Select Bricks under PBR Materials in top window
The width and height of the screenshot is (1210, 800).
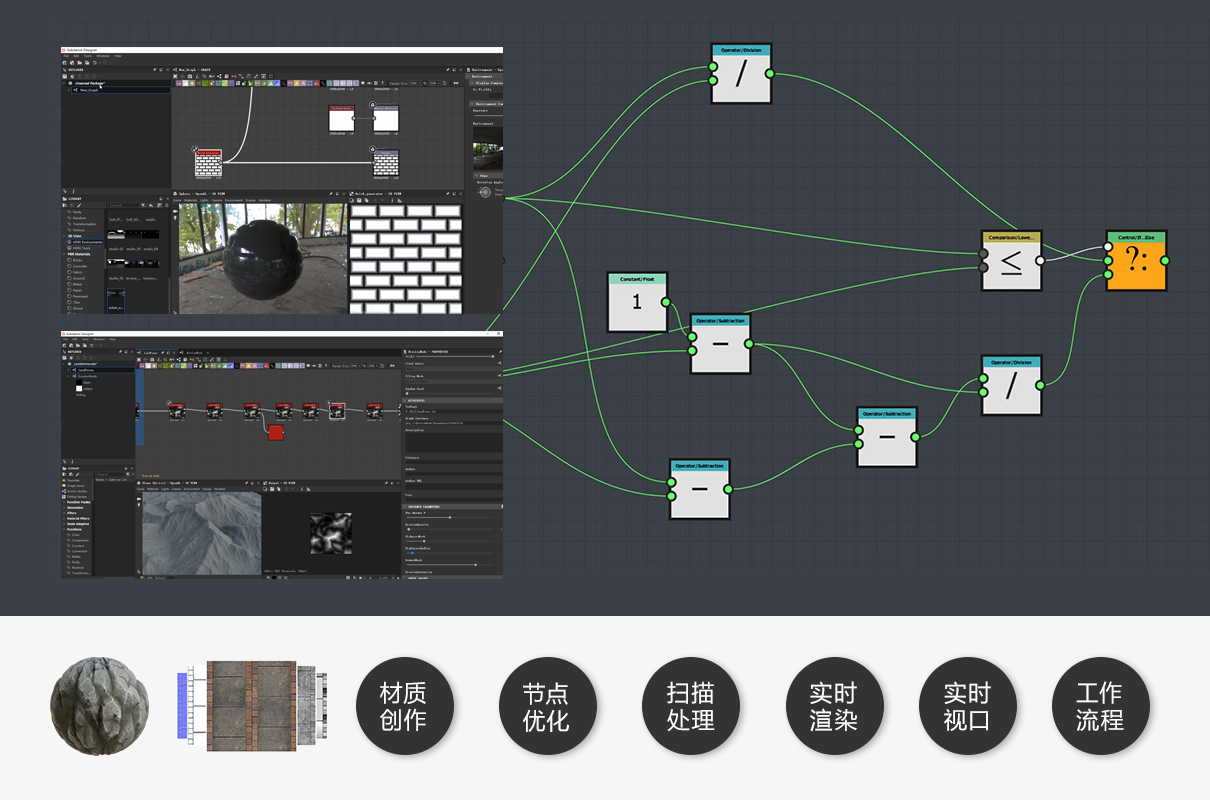[77, 260]
